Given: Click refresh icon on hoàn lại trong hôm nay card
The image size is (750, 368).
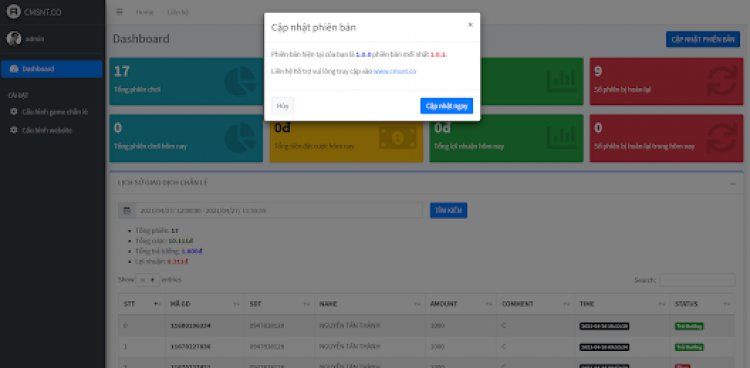Looking at the screenshot, I should coord(722,138).
